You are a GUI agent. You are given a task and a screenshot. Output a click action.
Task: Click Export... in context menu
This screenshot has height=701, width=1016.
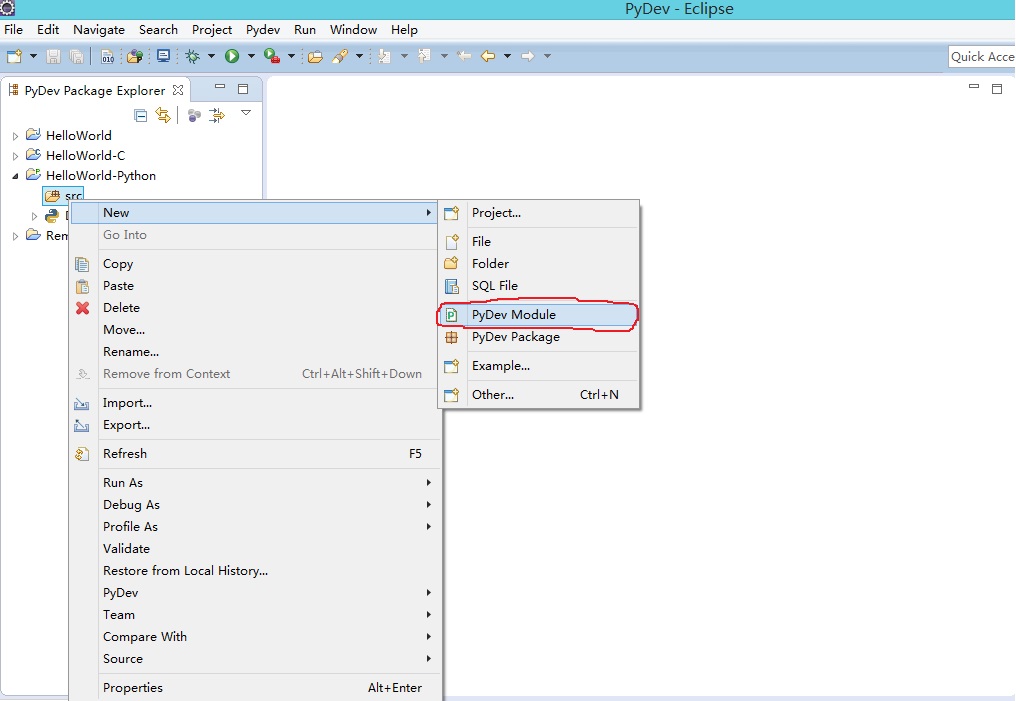255,425
